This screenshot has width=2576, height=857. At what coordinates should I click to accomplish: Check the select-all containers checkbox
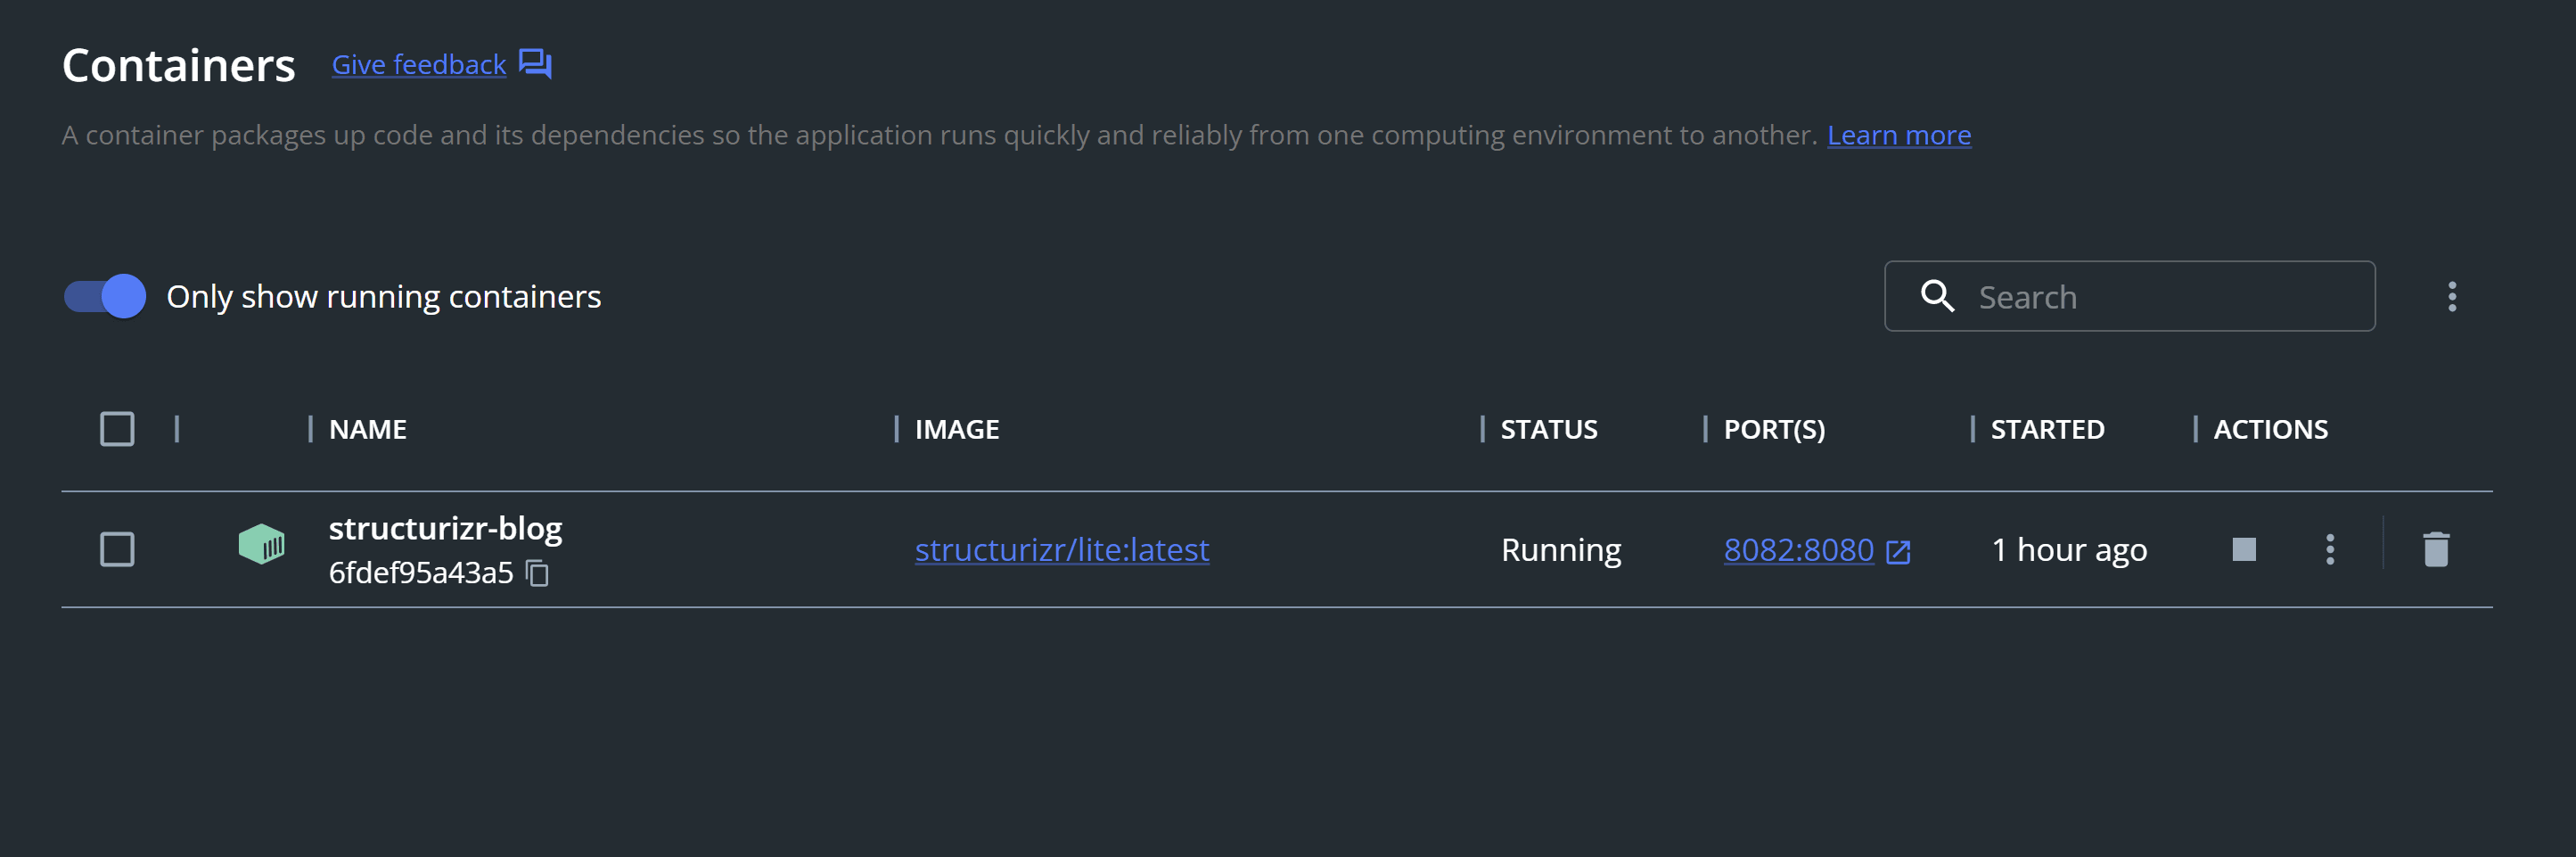[117, 428]
